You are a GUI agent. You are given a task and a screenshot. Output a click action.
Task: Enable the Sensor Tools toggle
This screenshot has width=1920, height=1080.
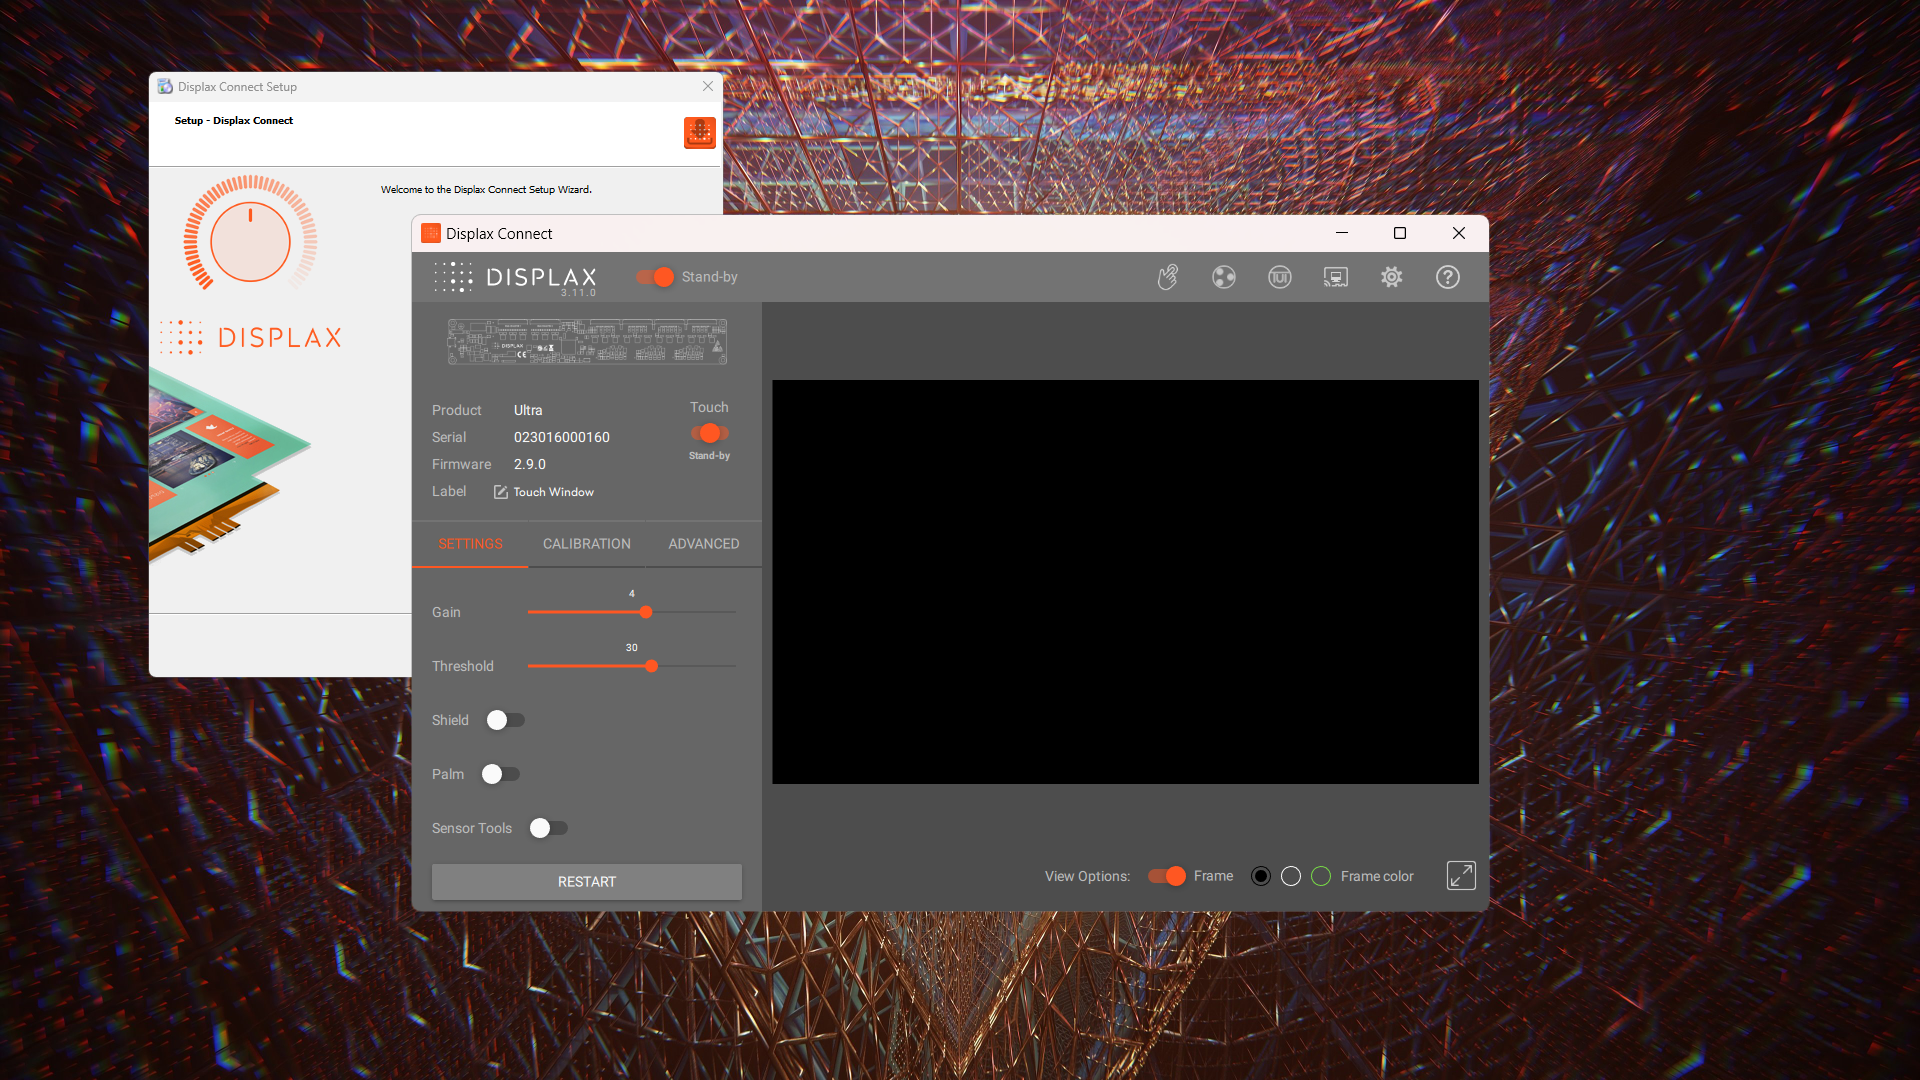point(548,828)
